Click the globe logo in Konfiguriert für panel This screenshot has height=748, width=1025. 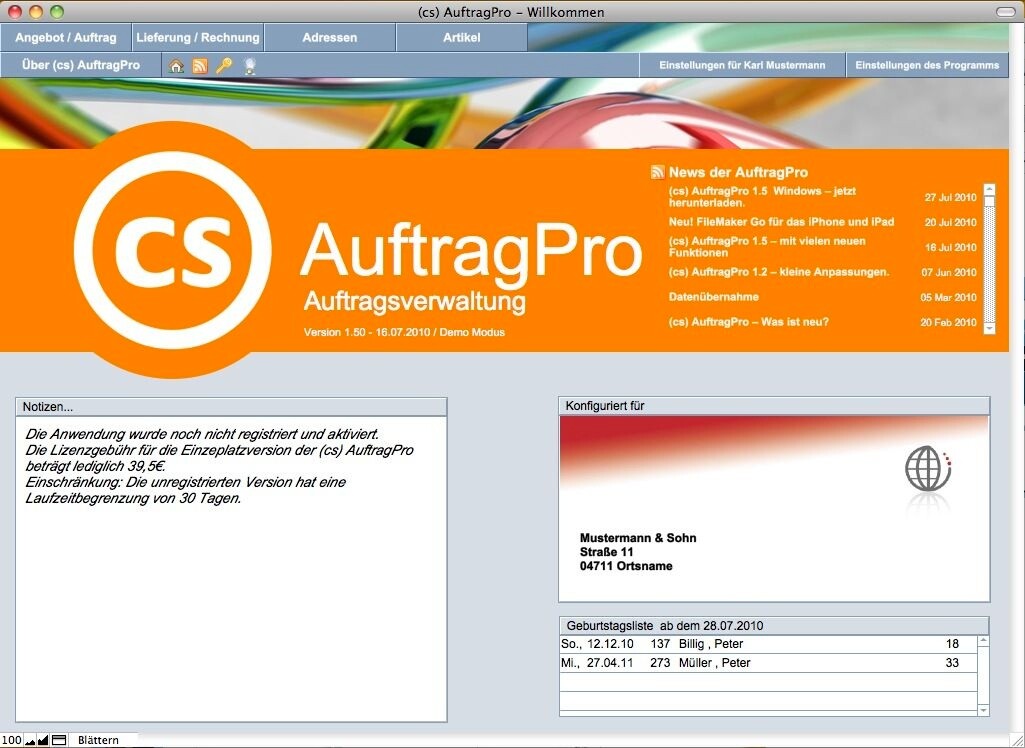pyautogui.click(x=928, y=468)
